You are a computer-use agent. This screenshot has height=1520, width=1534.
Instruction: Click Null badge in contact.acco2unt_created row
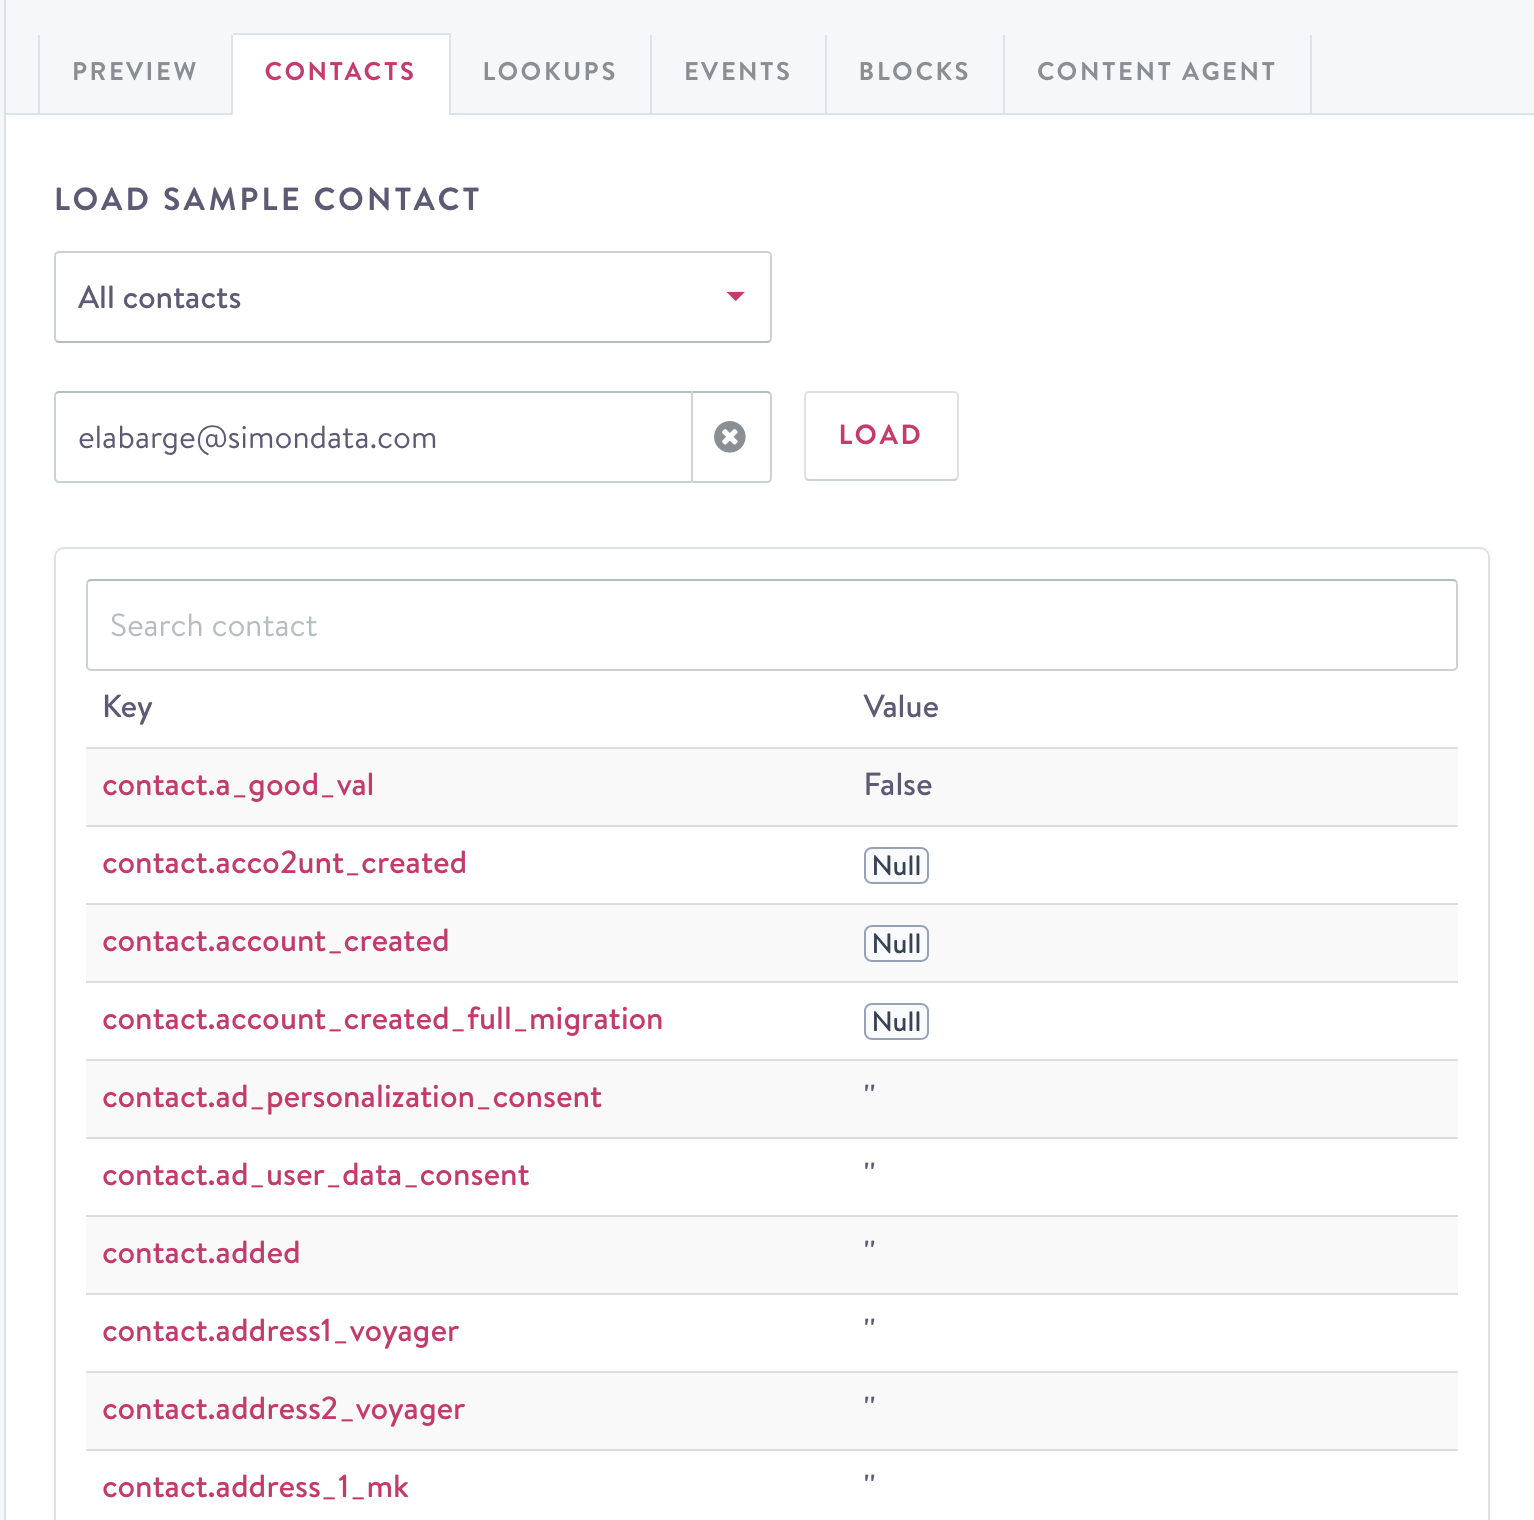tap(896, 865)
